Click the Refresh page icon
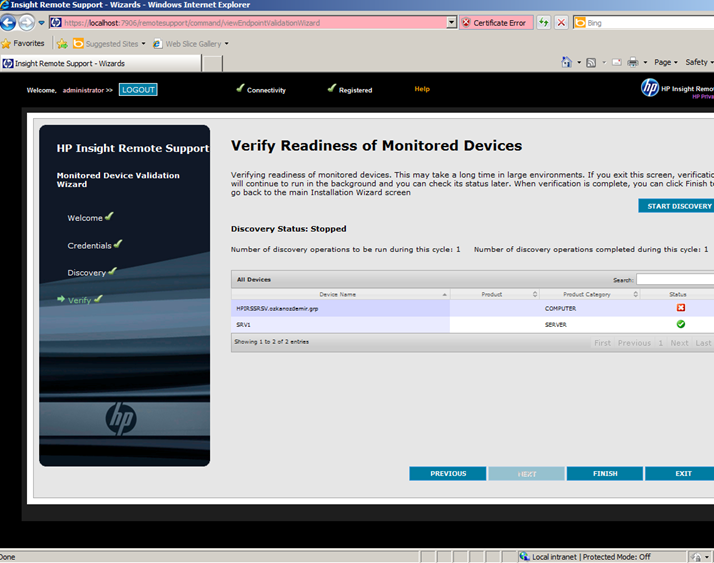714x563 pixels. 544,22
